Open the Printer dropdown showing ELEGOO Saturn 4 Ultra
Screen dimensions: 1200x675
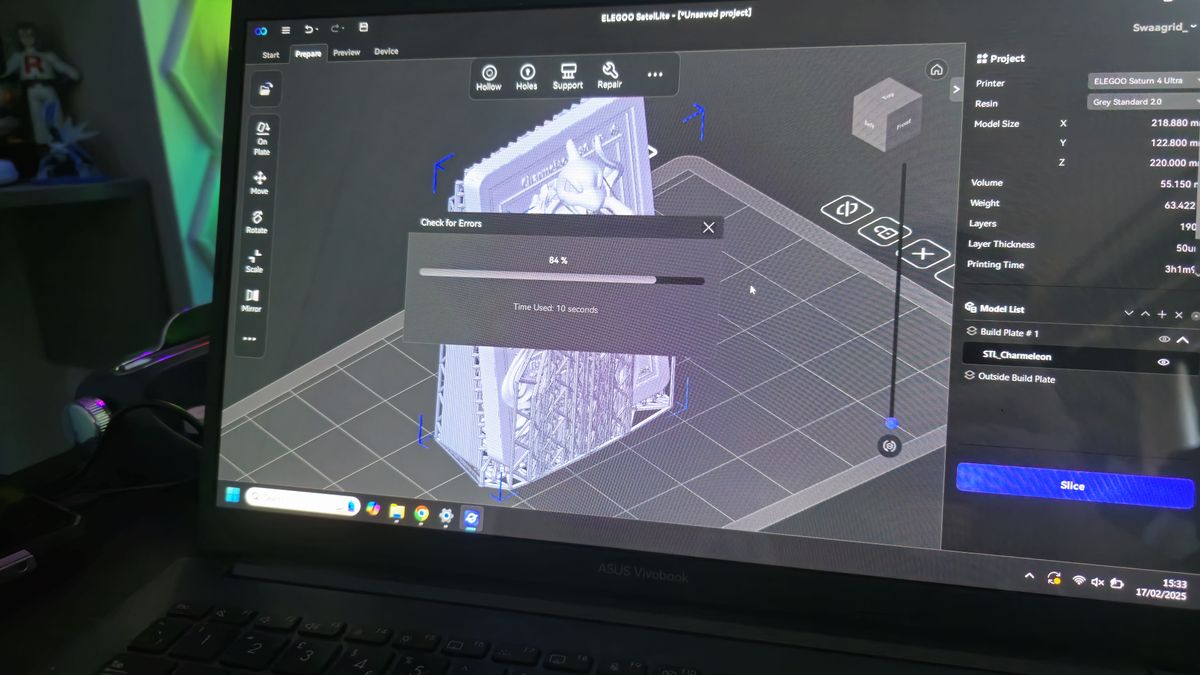[x=1140, y=81]
